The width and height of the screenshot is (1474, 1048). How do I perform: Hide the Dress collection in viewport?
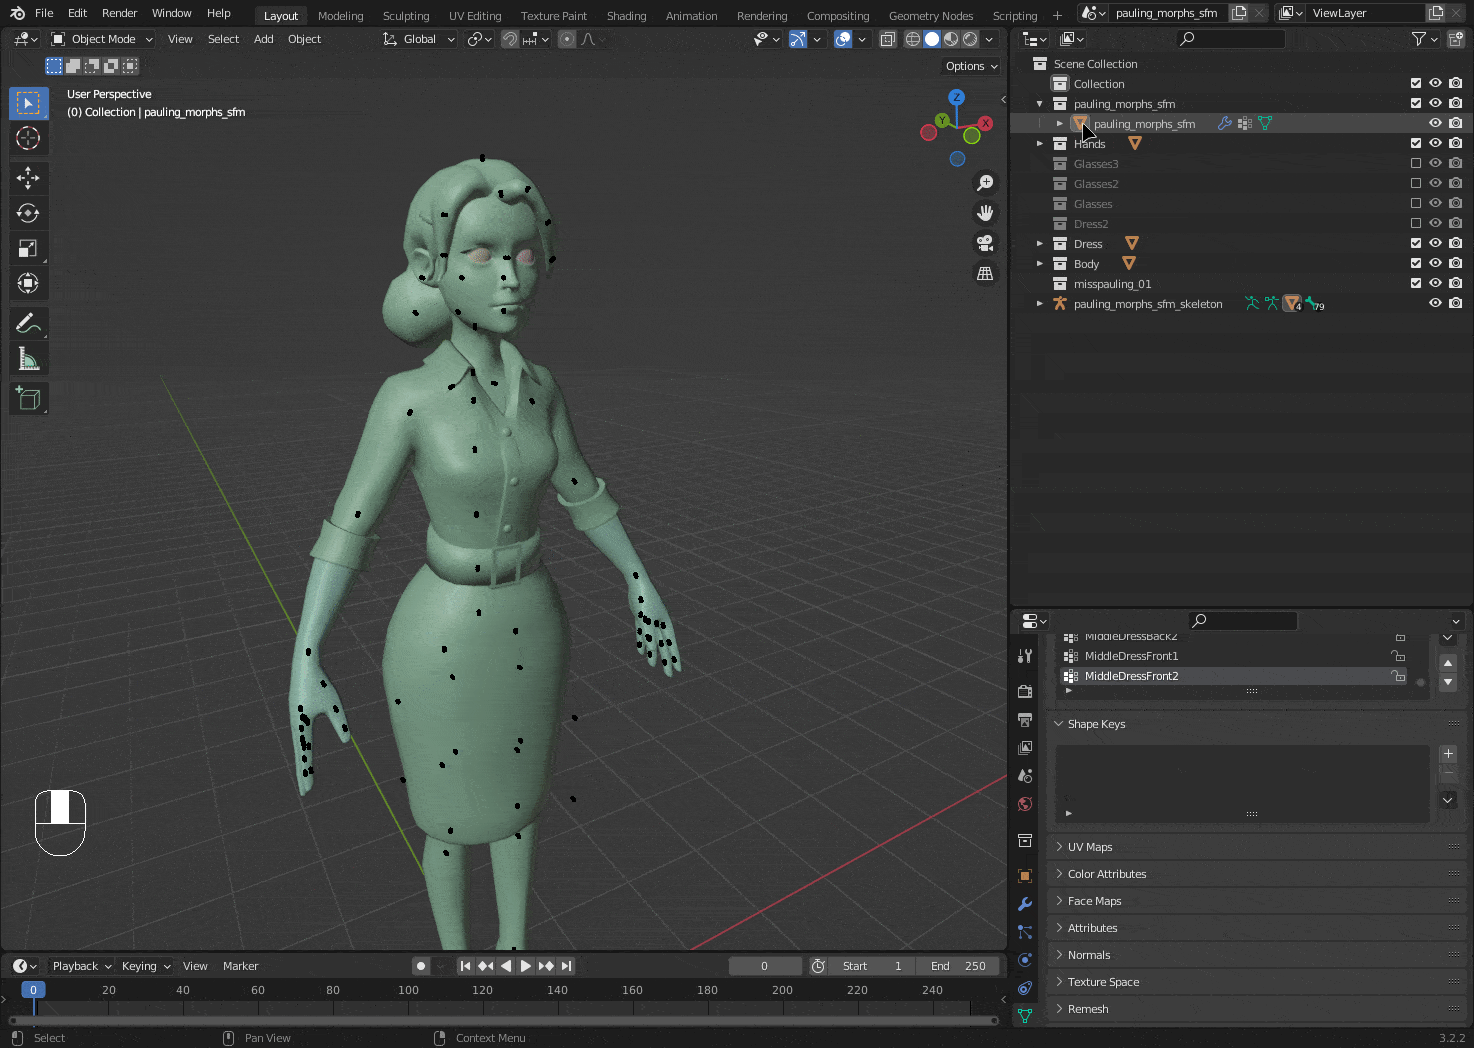[1435, 244]
